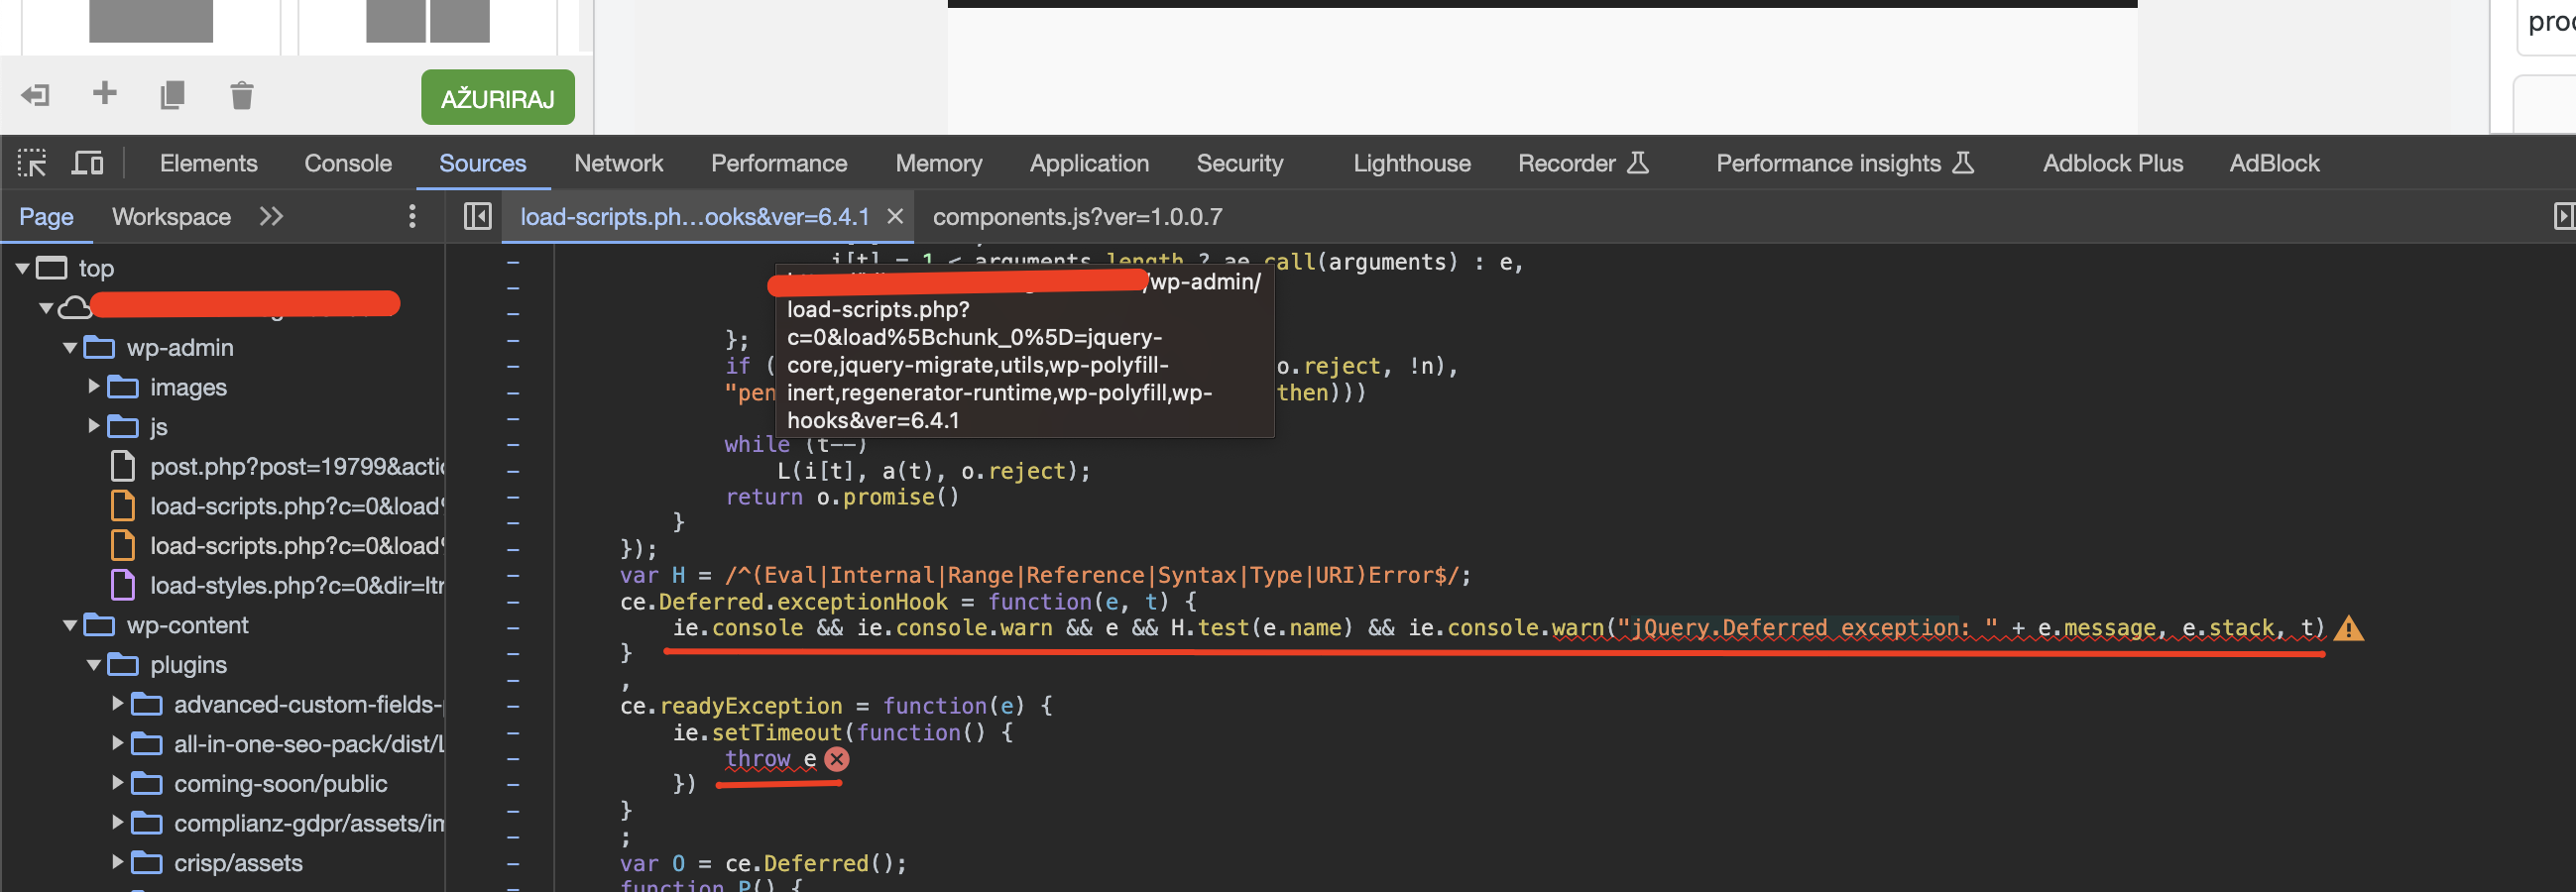
Task: Collapse the redacted domain cloud node
Action: [x=46, y=308]
